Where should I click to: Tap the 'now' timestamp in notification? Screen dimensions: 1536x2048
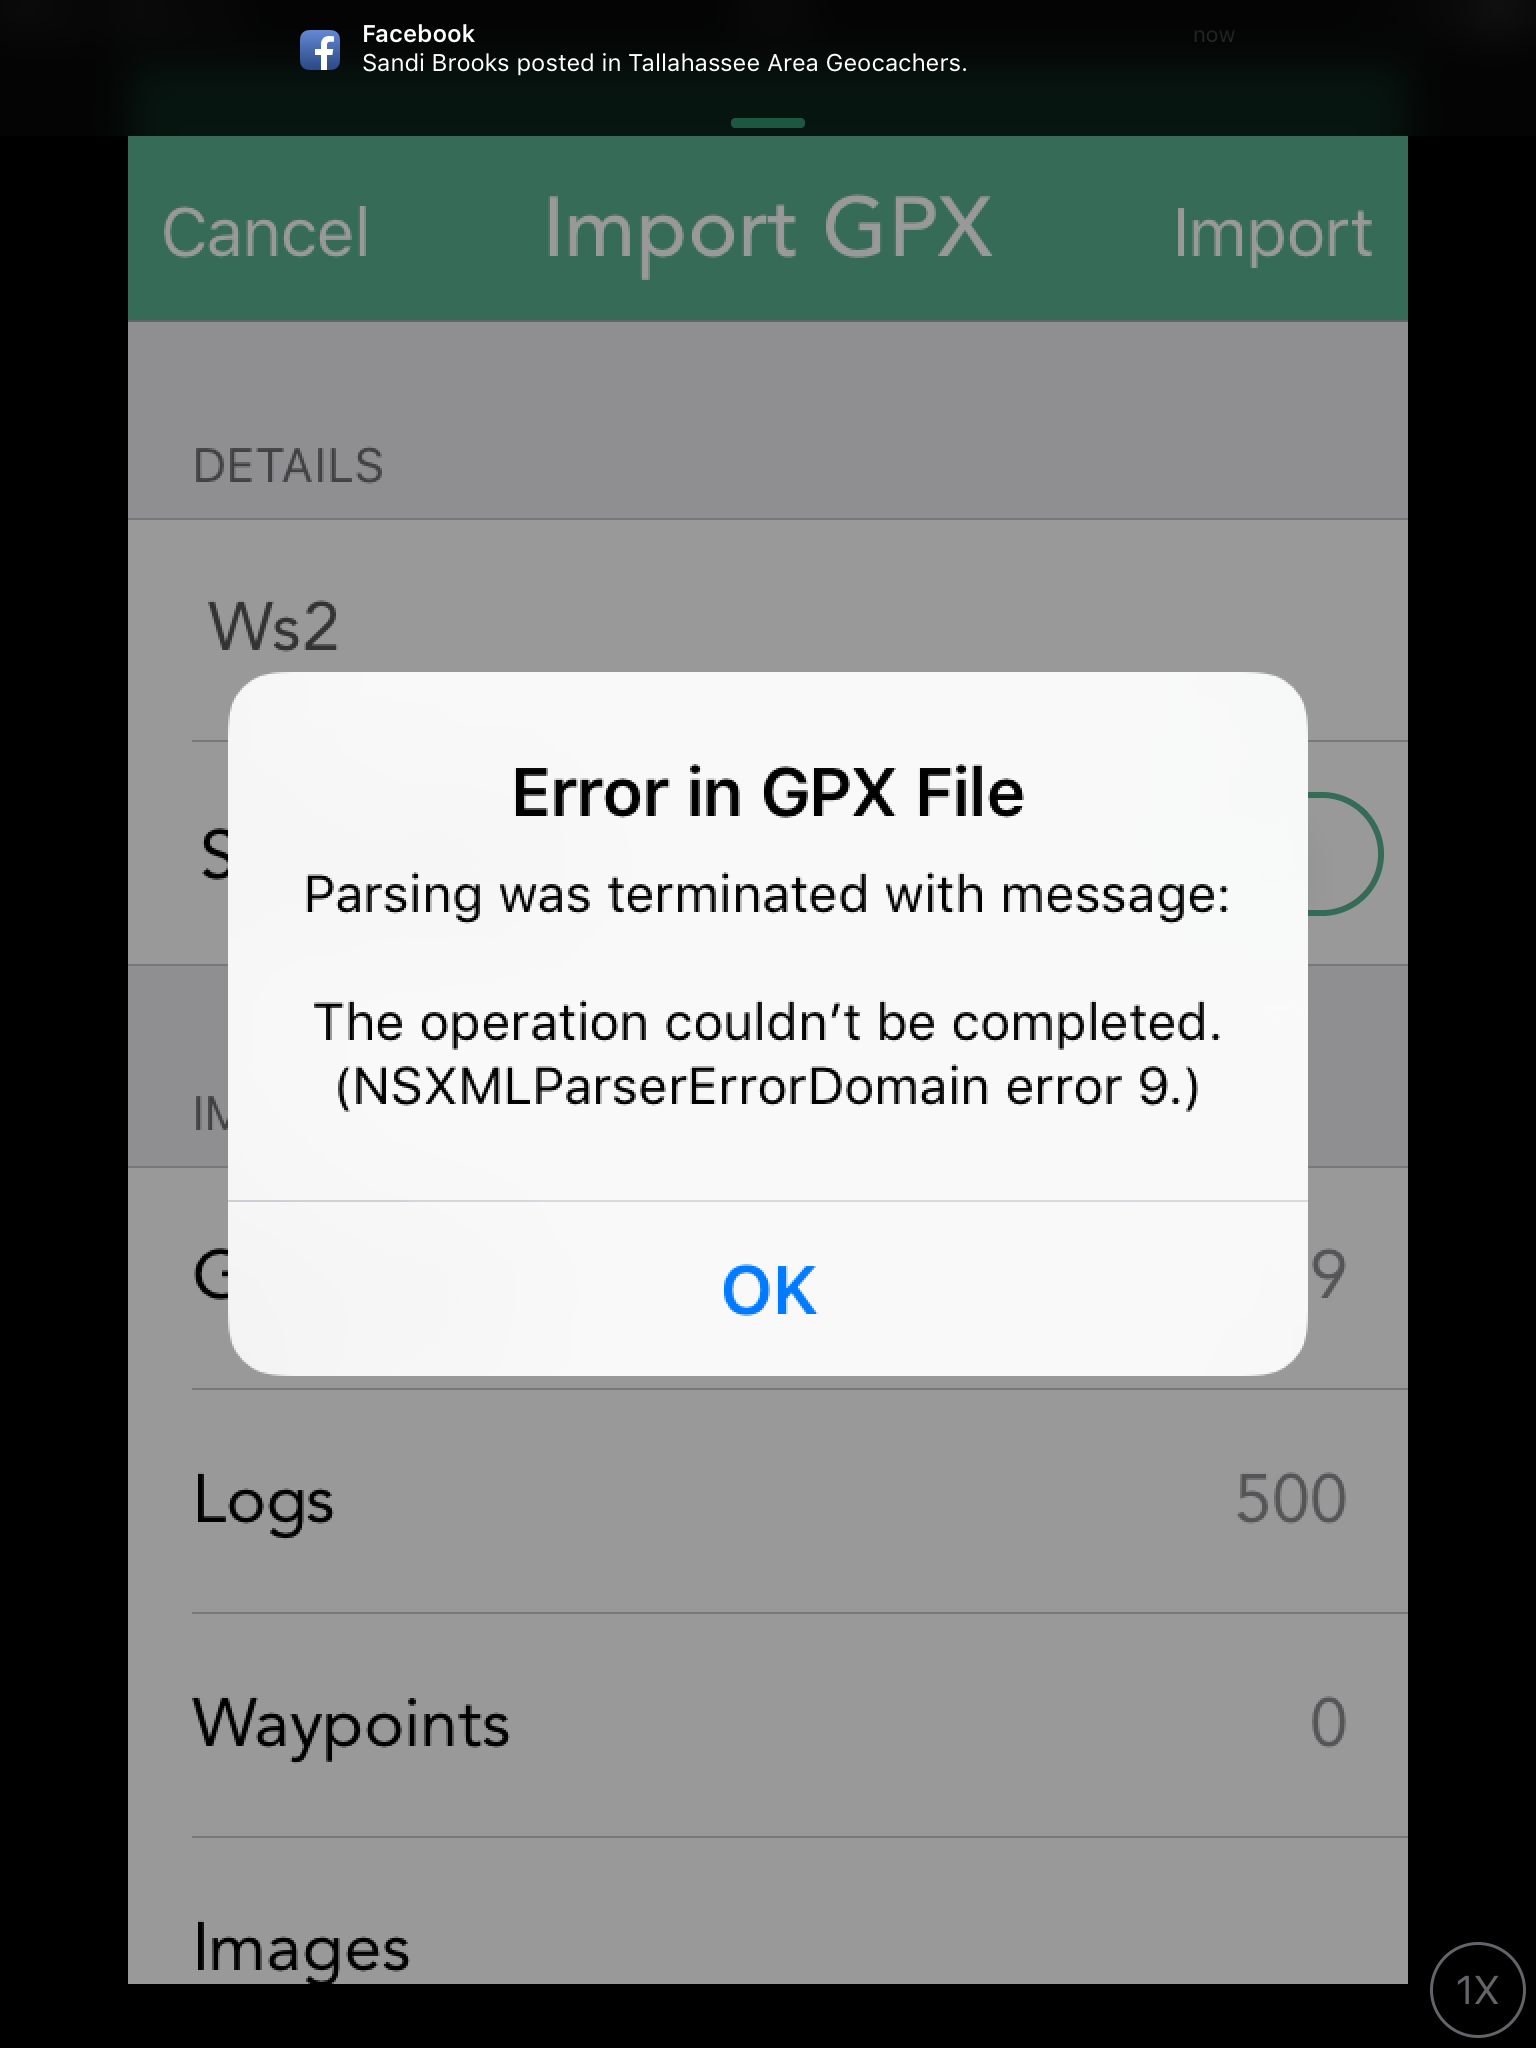click(1214, 35)
